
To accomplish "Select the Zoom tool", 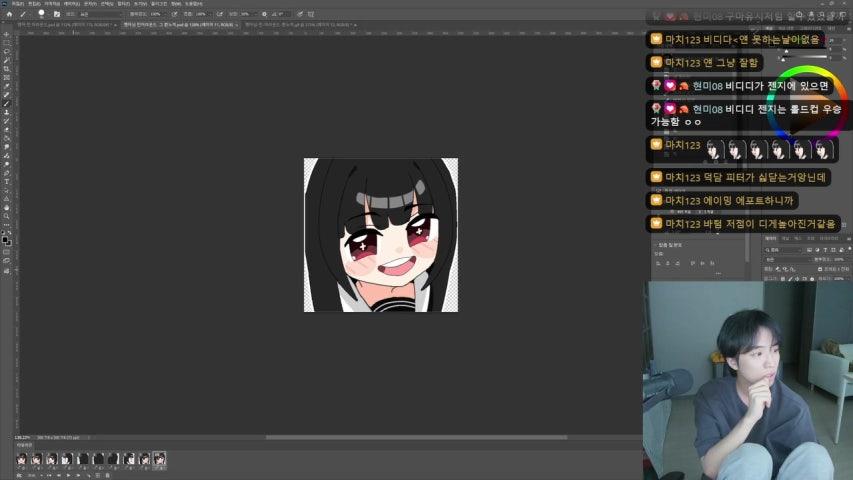I will (x=7, y=216).
